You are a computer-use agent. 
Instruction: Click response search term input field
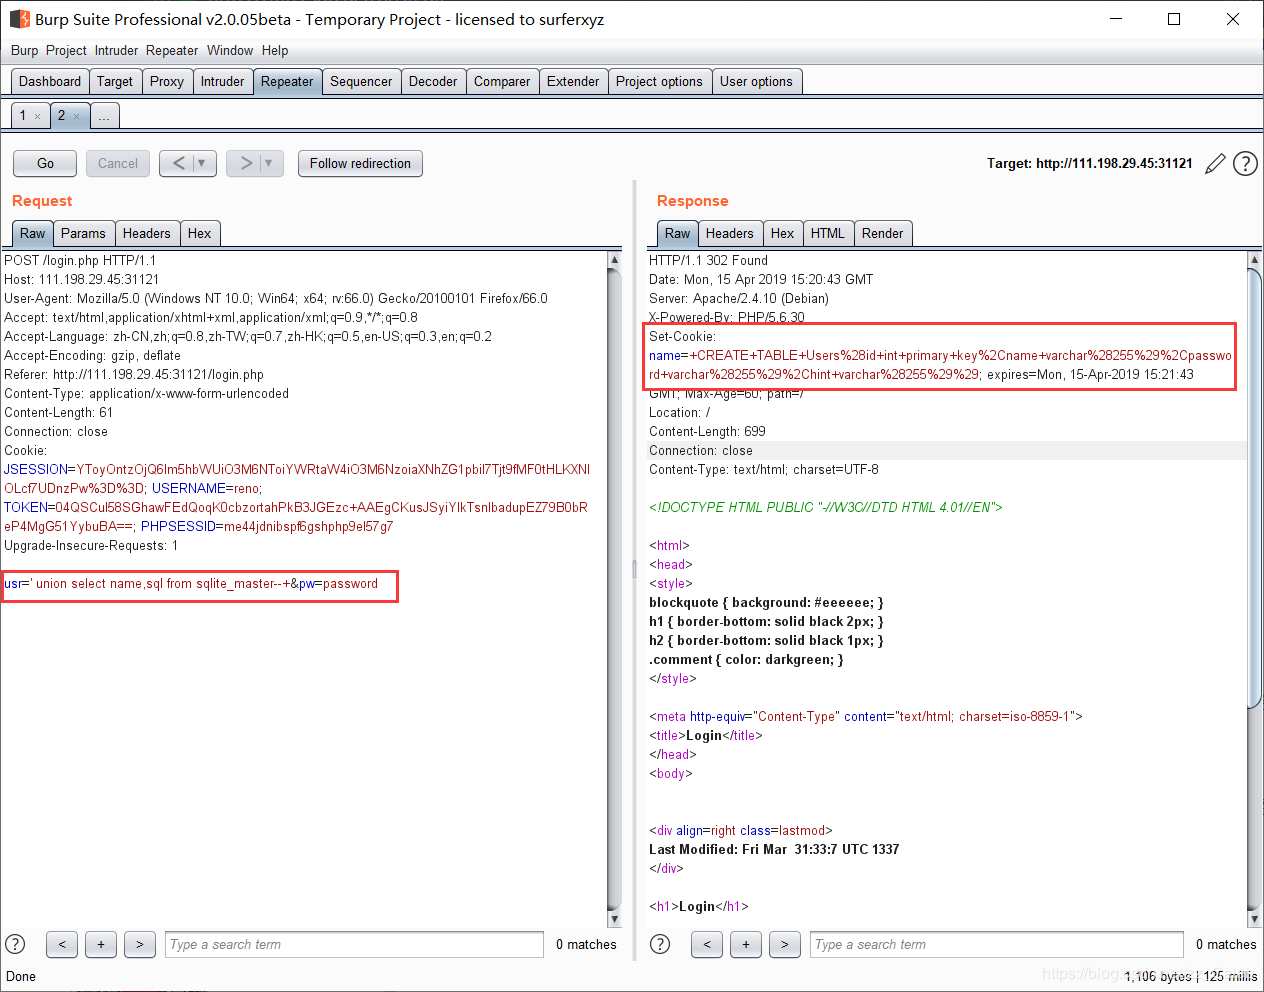click(997, 944)
